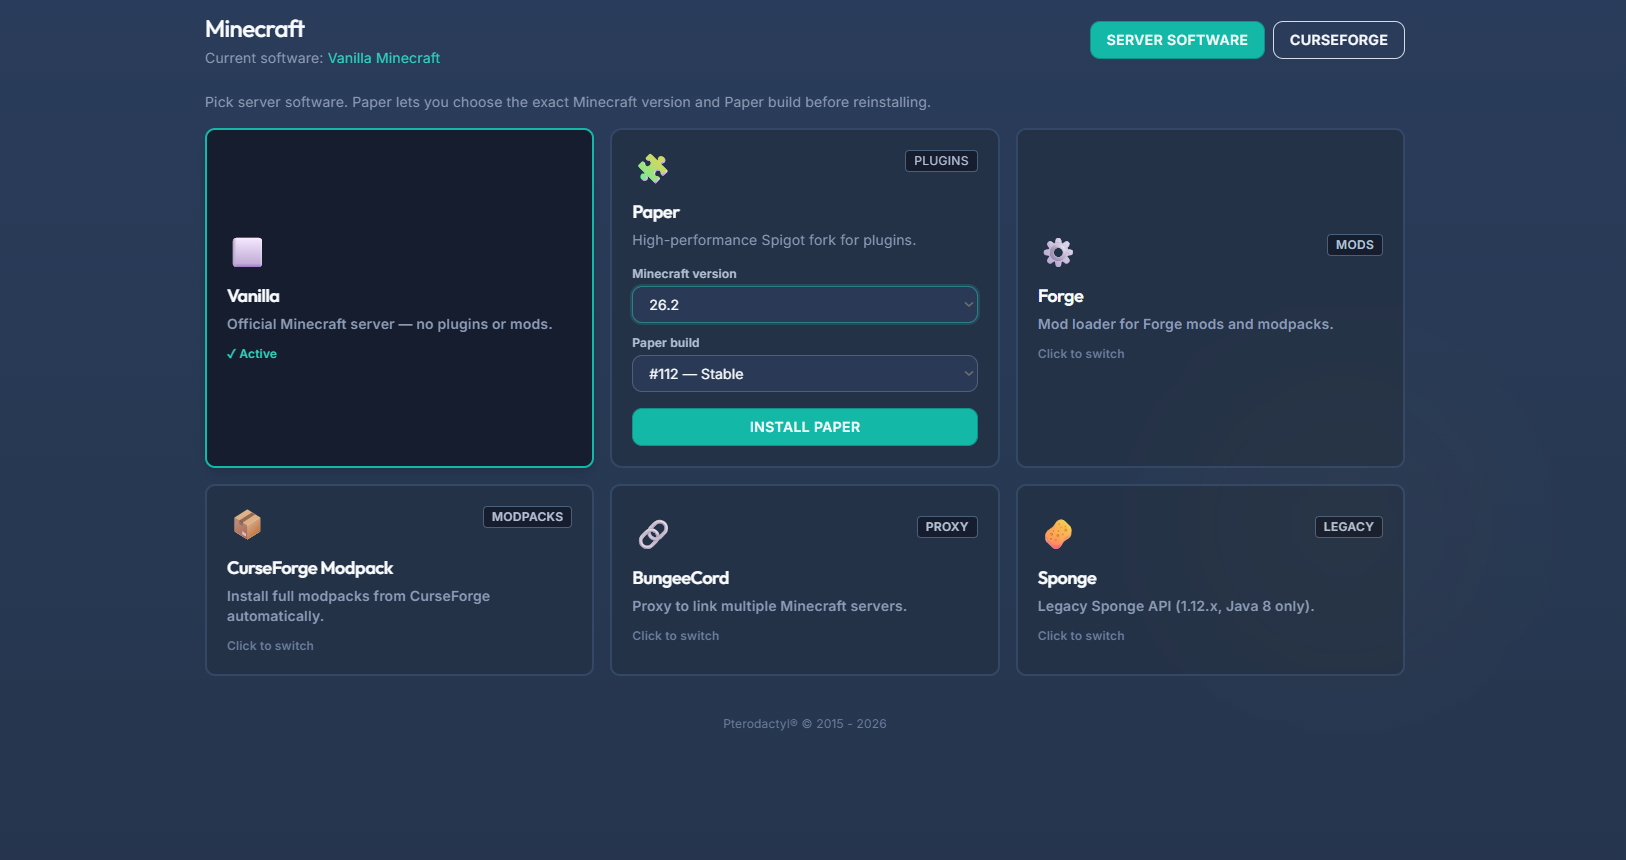This screenshot has width=1626, height=860.
Task: Click the Vanilla cube icon
Action: pos(247,252)
